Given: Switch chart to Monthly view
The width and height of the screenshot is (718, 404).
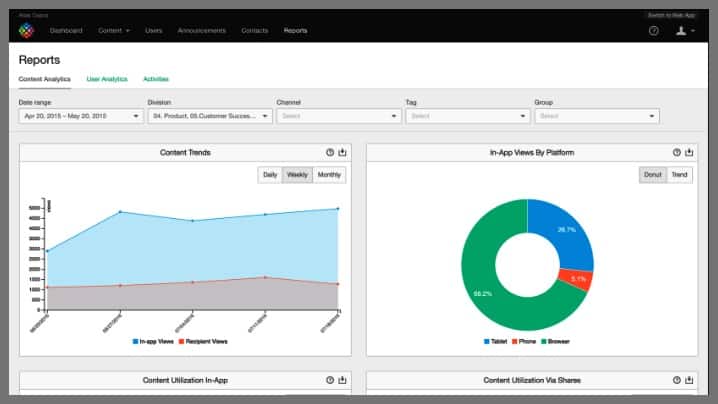Looking at the screenshot, I should point(328,175).
